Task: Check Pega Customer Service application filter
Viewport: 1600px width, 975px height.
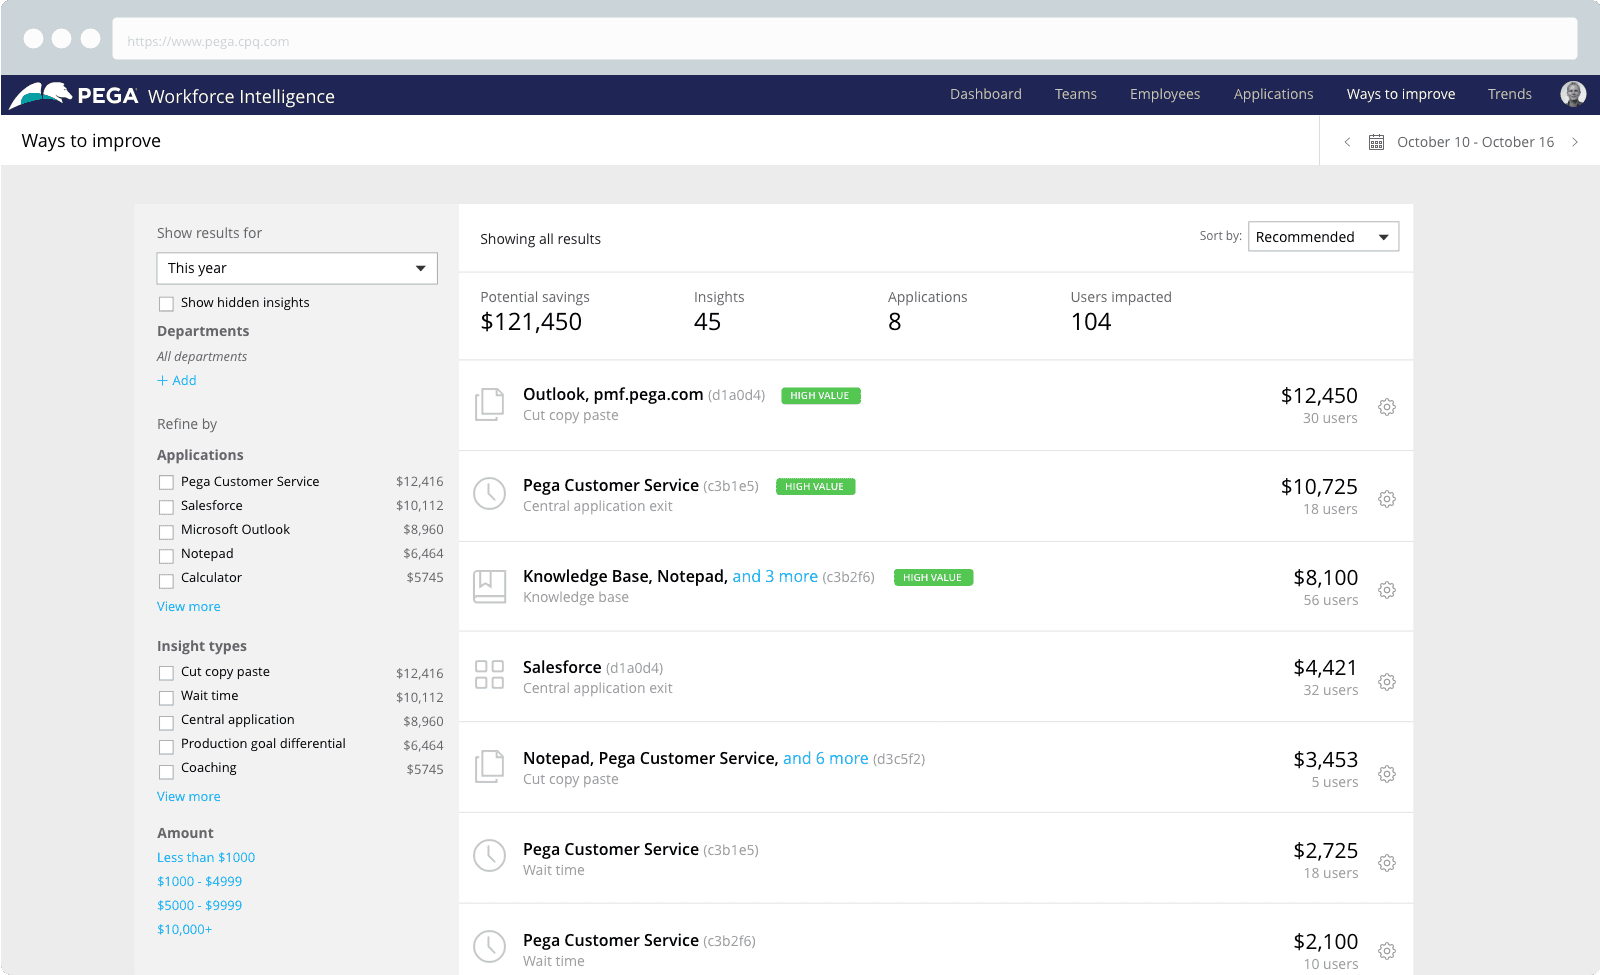Action: point(166,483)
